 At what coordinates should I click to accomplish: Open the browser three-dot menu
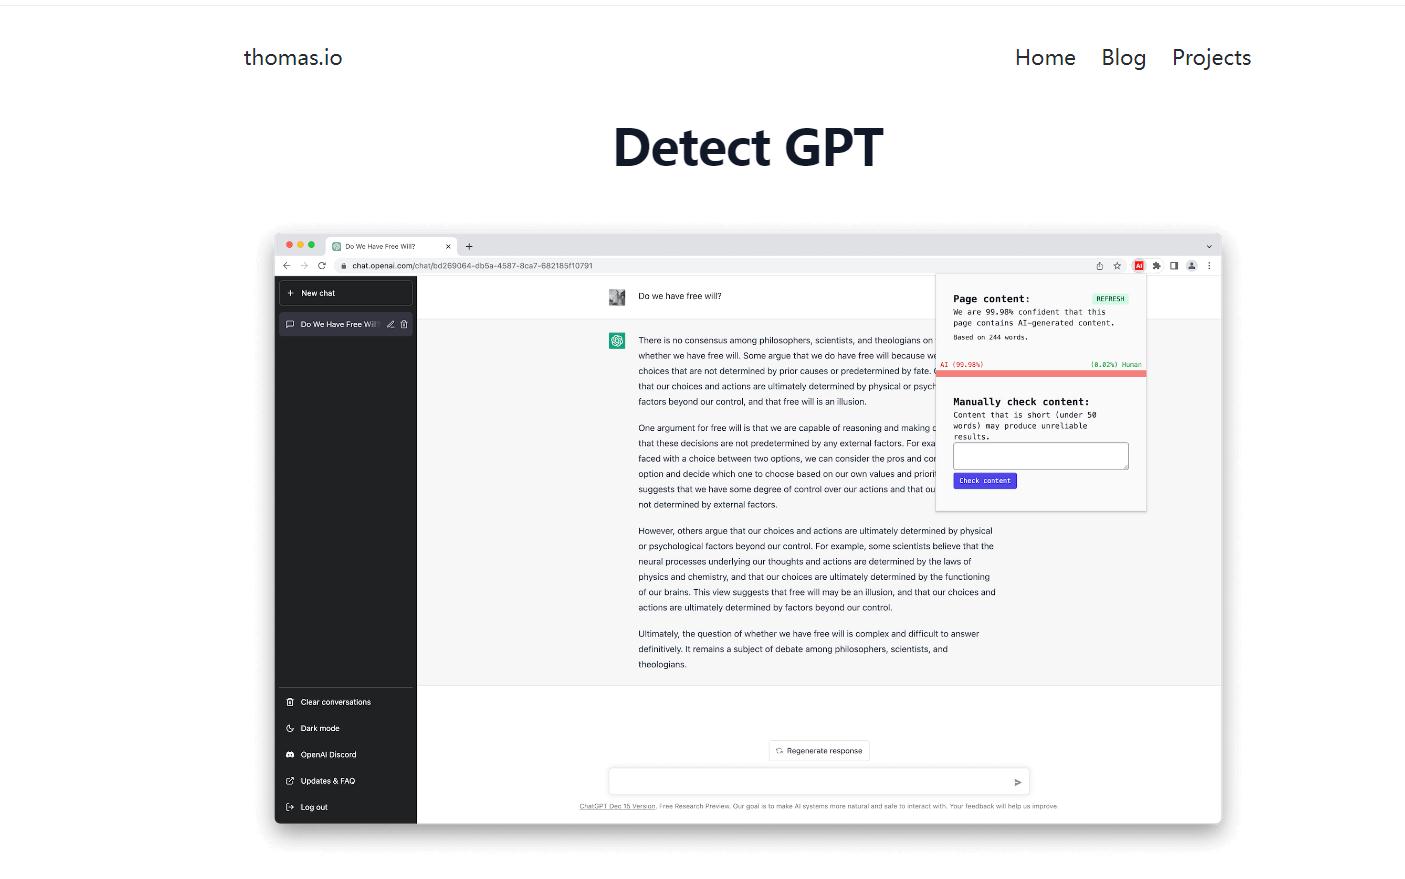coord(1209,266)
